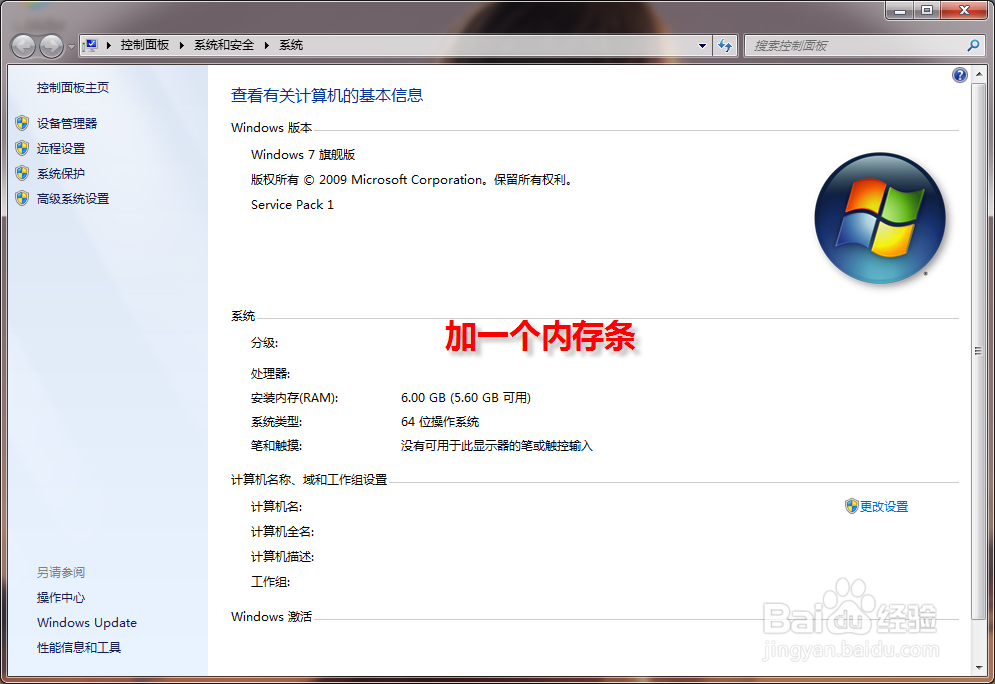This screenshot has height=684, width=995.
Task: Open 控制面板 breadcrumb in address bar
Action: [145, 45]
